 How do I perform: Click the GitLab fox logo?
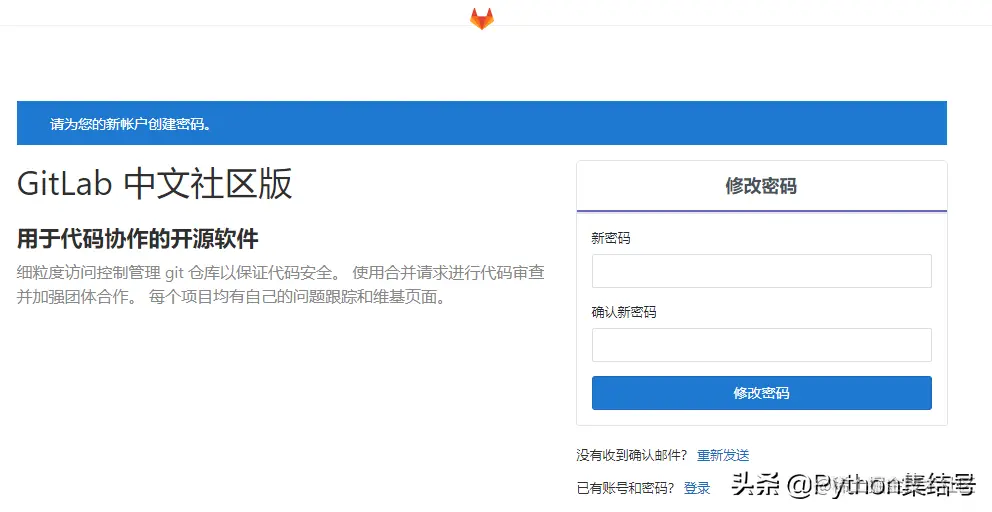[481, 18]
